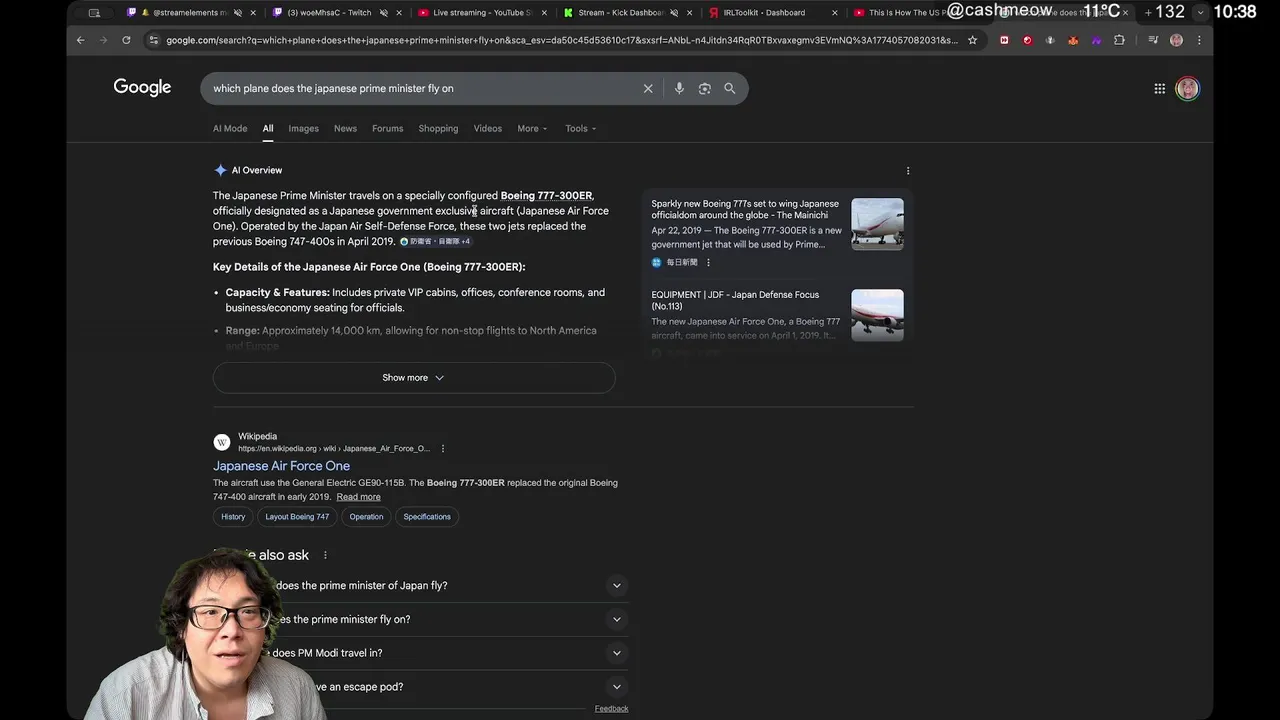This screenshot has height=720, width=1280.
Task: Click the Feedback link
Action: pyautogui.click(x=611, y=708)
